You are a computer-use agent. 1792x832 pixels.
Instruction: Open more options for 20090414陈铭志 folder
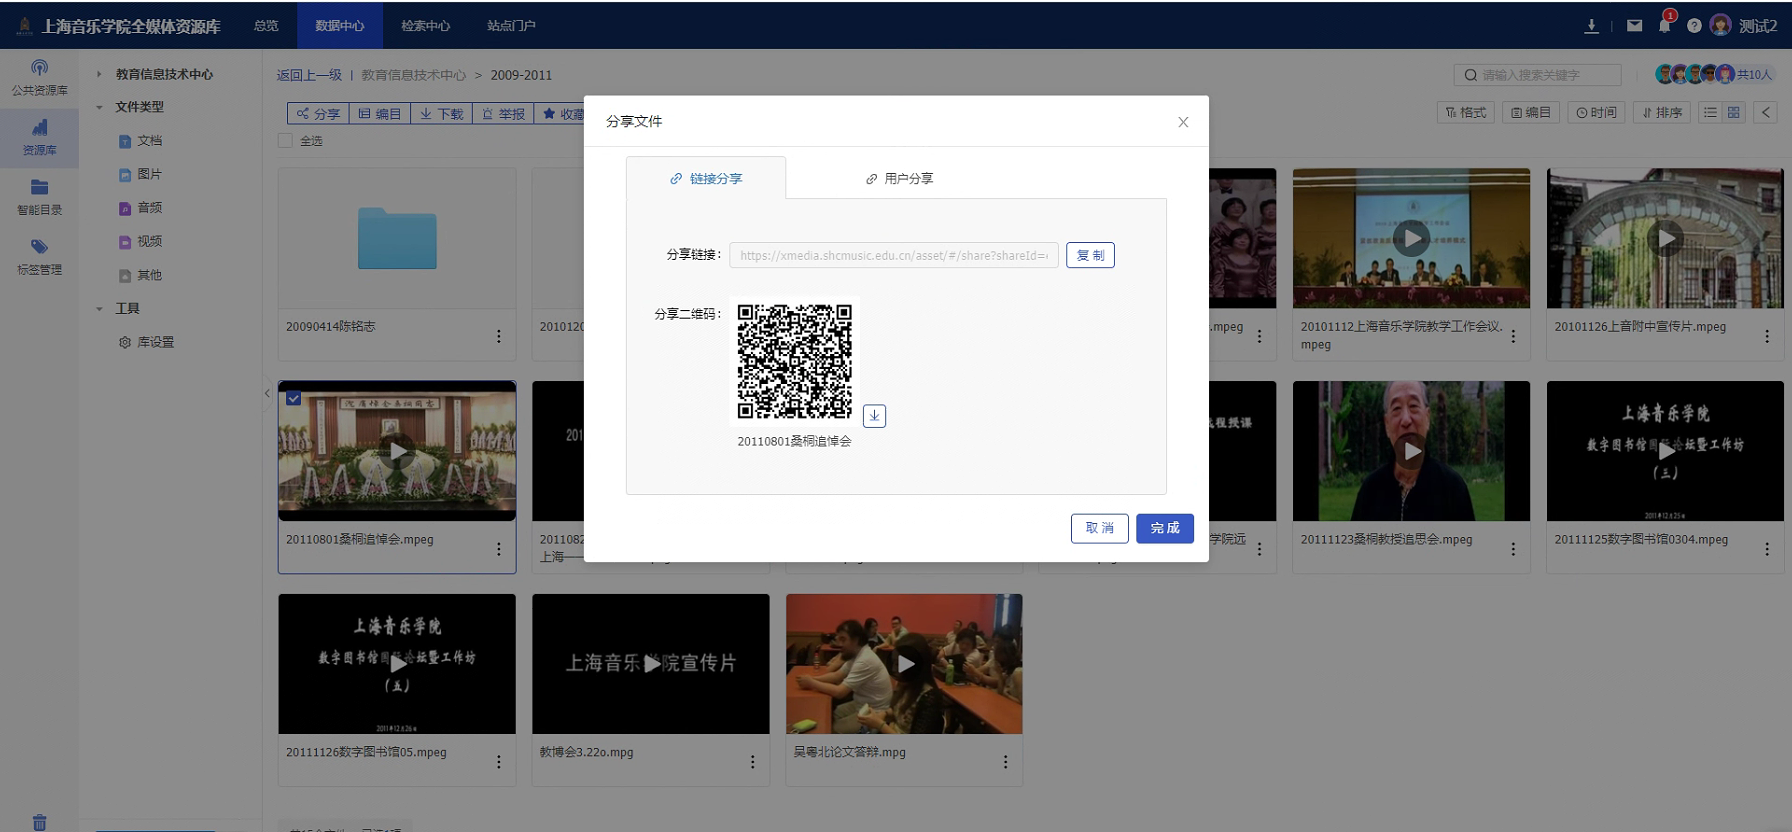pos(499,337)
